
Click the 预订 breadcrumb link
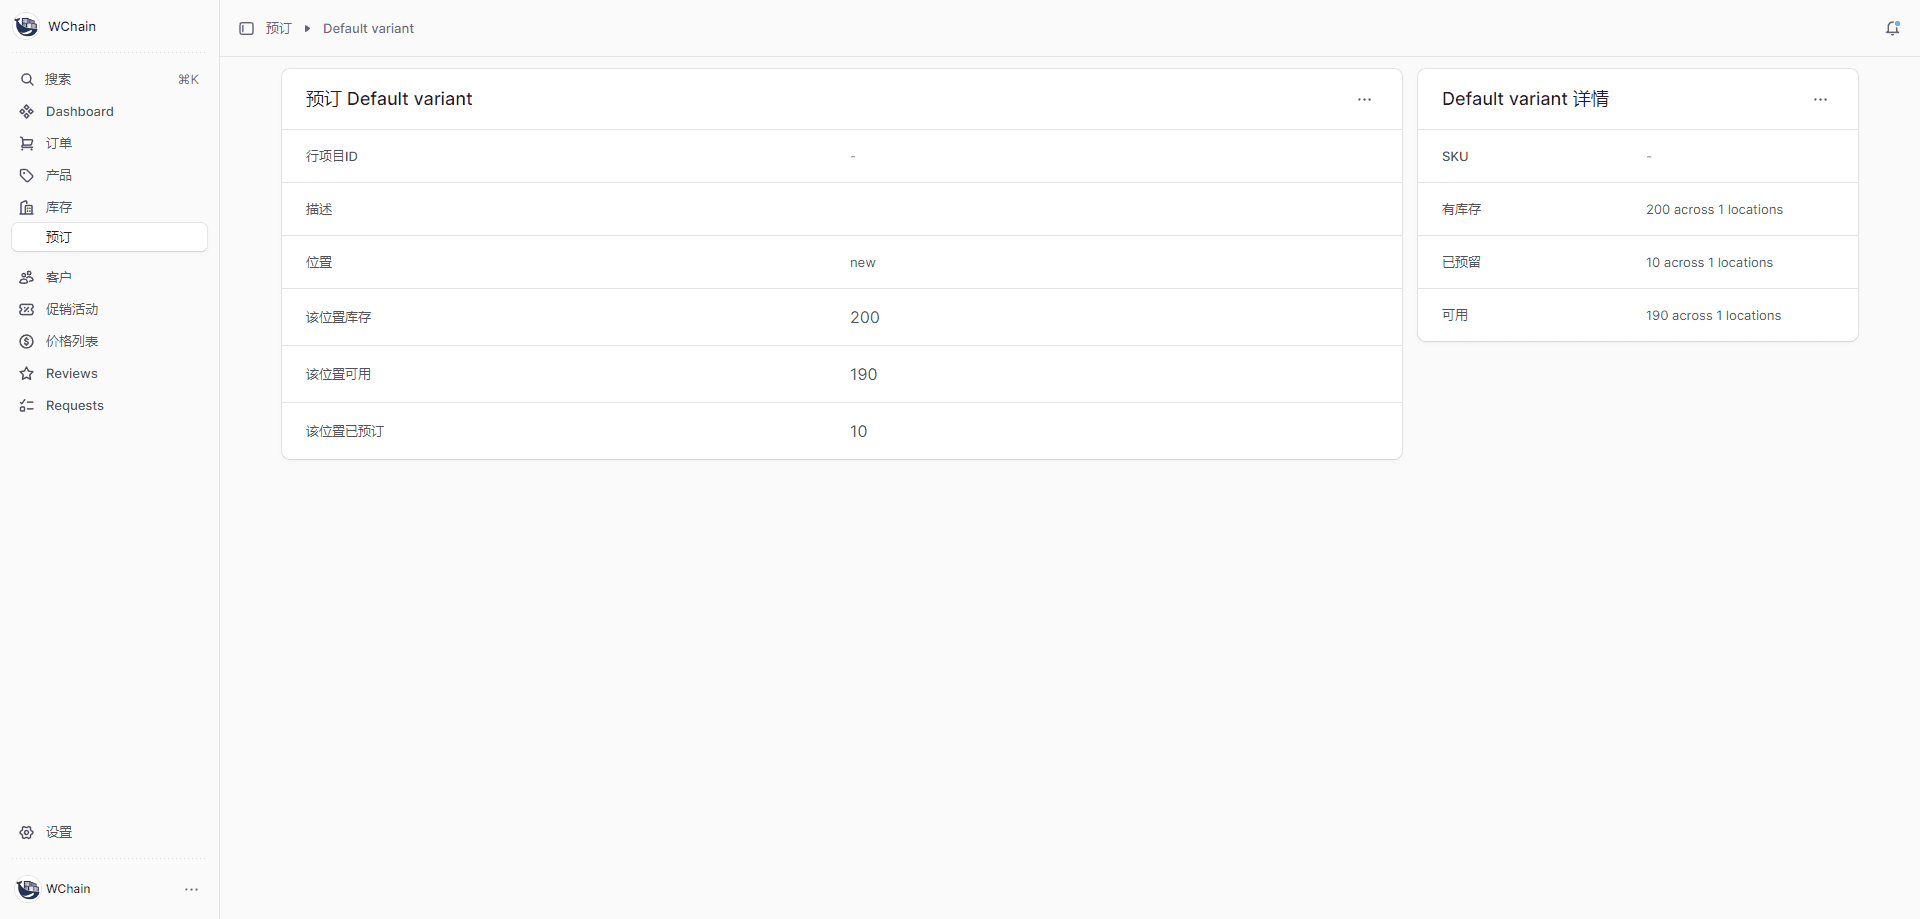pyautogui.click(x=278, y=29)
